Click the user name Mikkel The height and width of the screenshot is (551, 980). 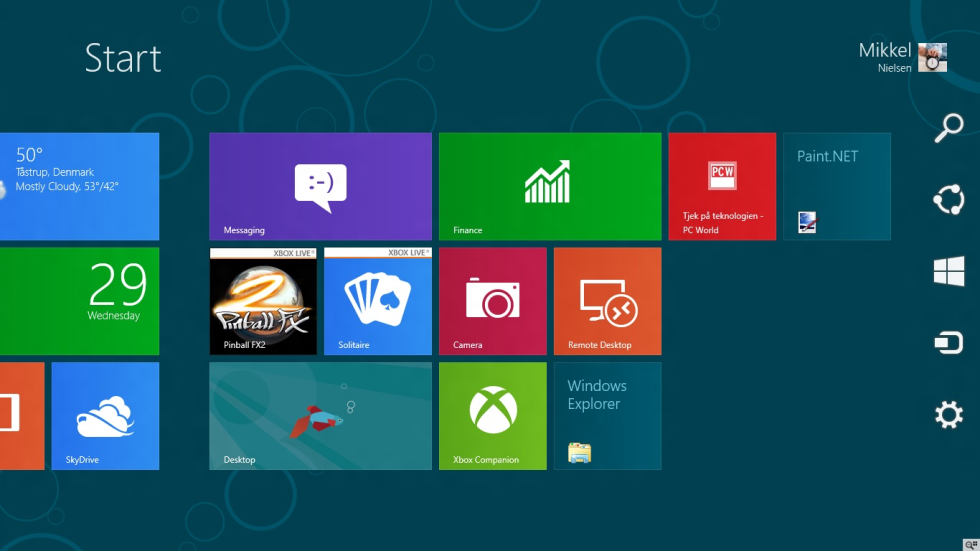[x=884, y=50]
